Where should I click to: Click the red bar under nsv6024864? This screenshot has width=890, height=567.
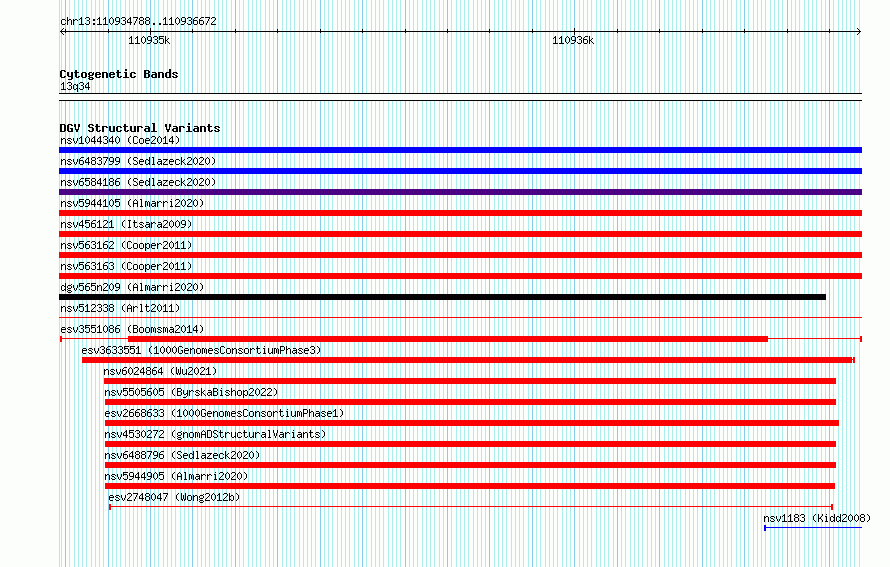[469, 381]
